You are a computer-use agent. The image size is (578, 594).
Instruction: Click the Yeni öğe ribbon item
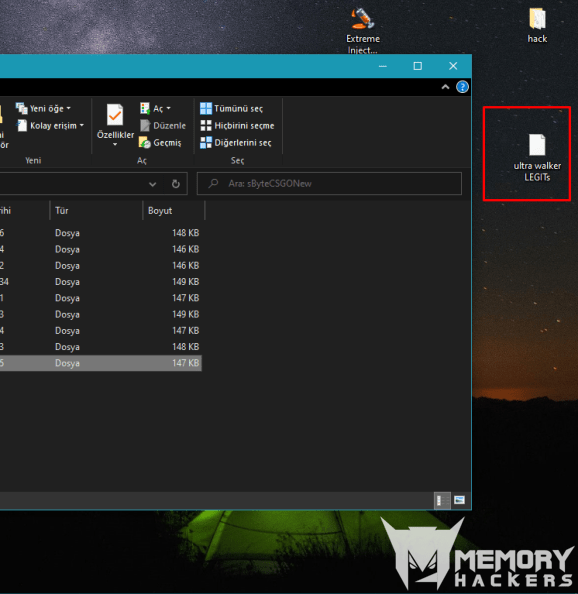point(43,109)
